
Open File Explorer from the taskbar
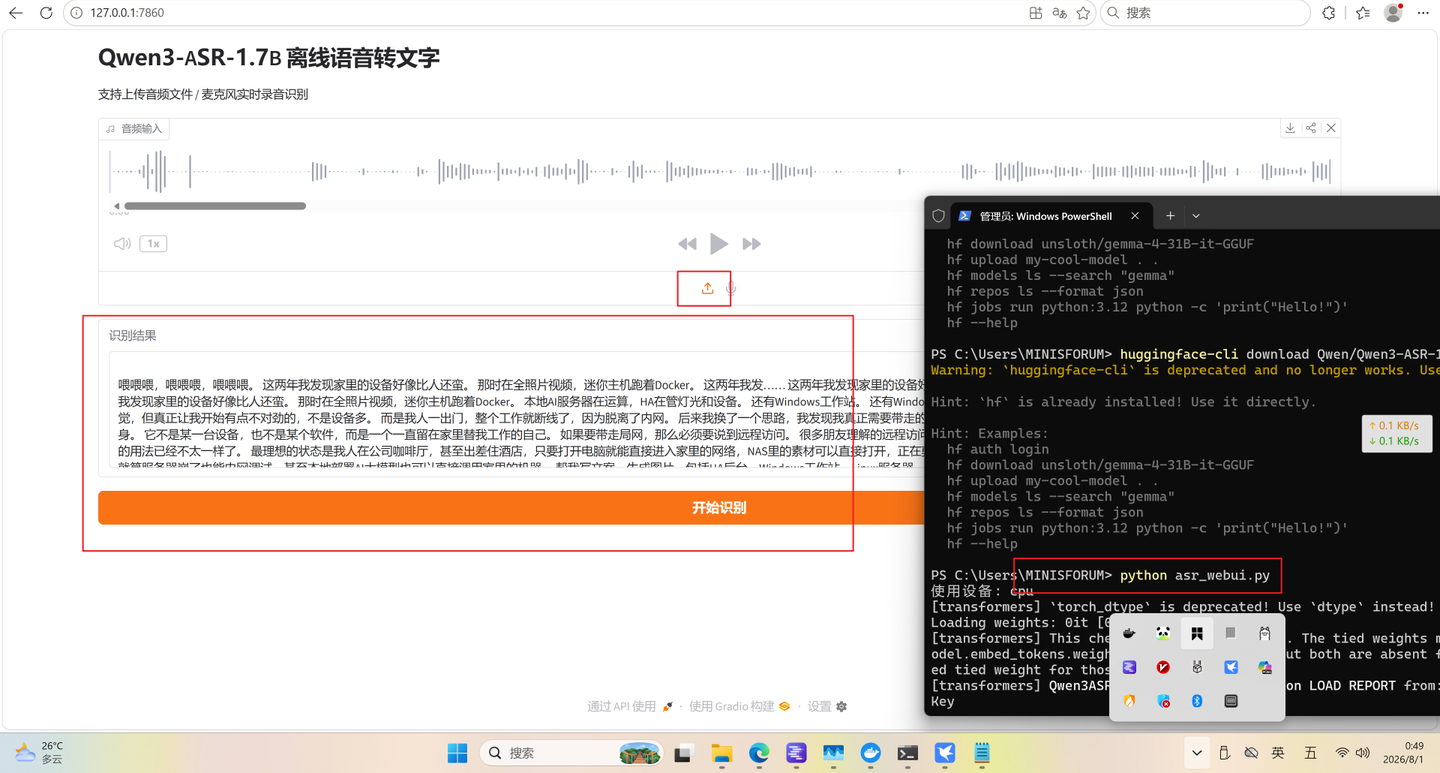pos(721,753)
